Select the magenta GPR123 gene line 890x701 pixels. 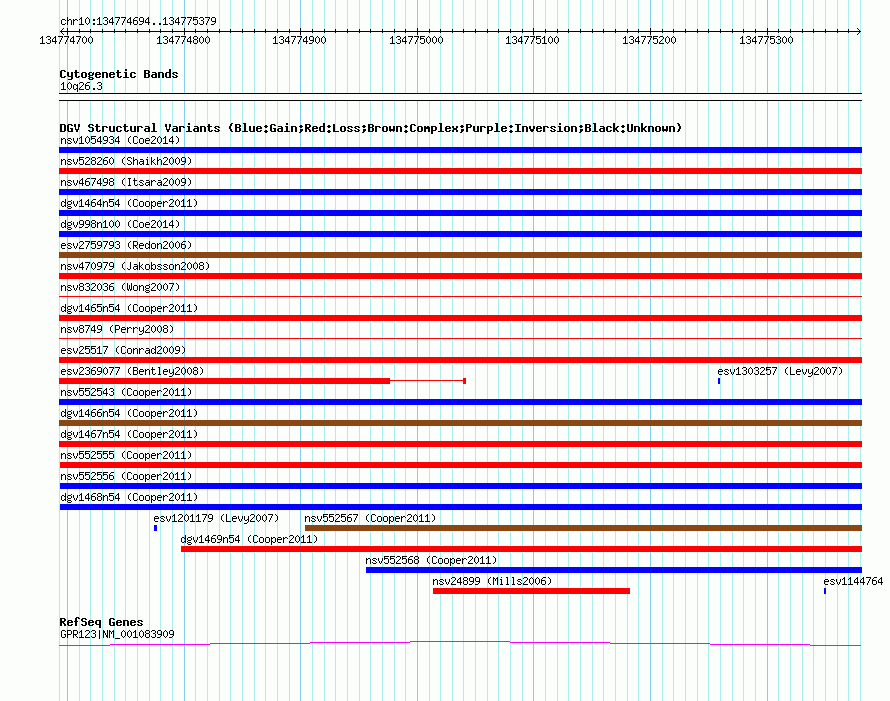(460, 643)
